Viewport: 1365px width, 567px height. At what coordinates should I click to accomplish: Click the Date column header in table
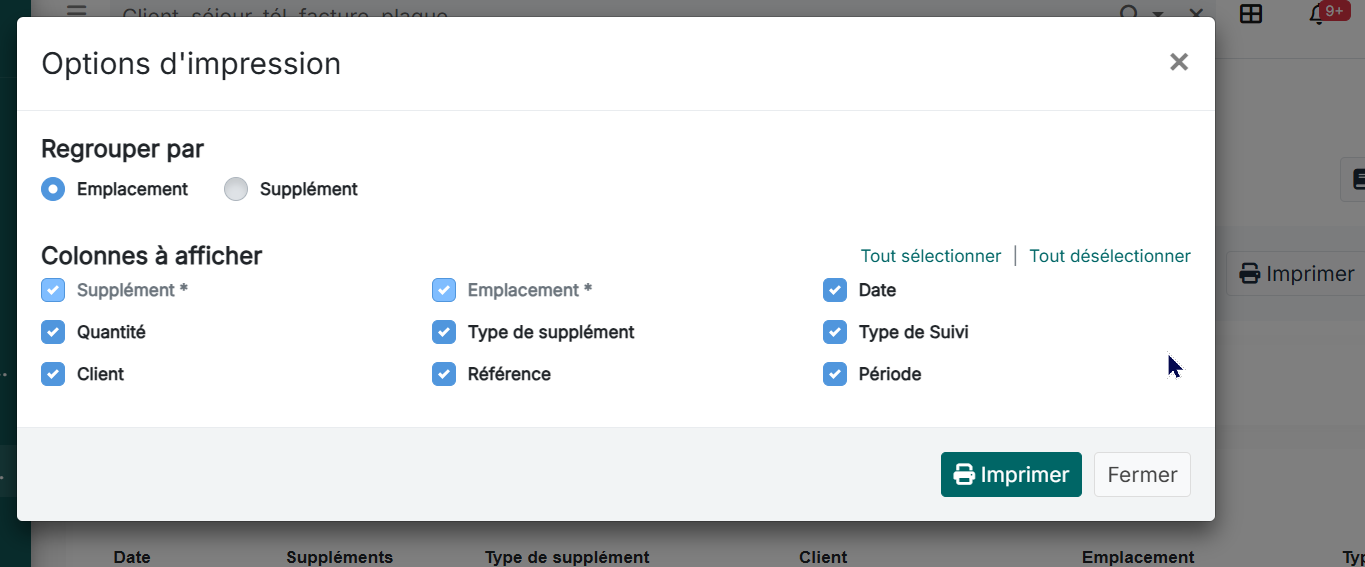click(132, 557)
